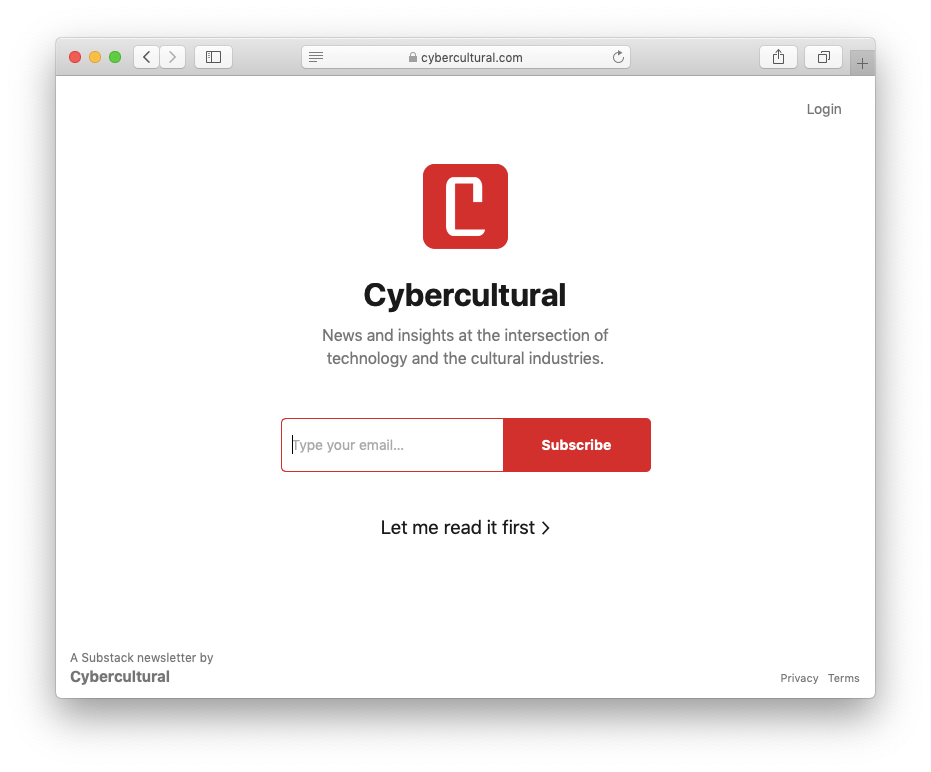Click the Cybercultural footer name link
The image size is (931, 772).
point(120,677)
